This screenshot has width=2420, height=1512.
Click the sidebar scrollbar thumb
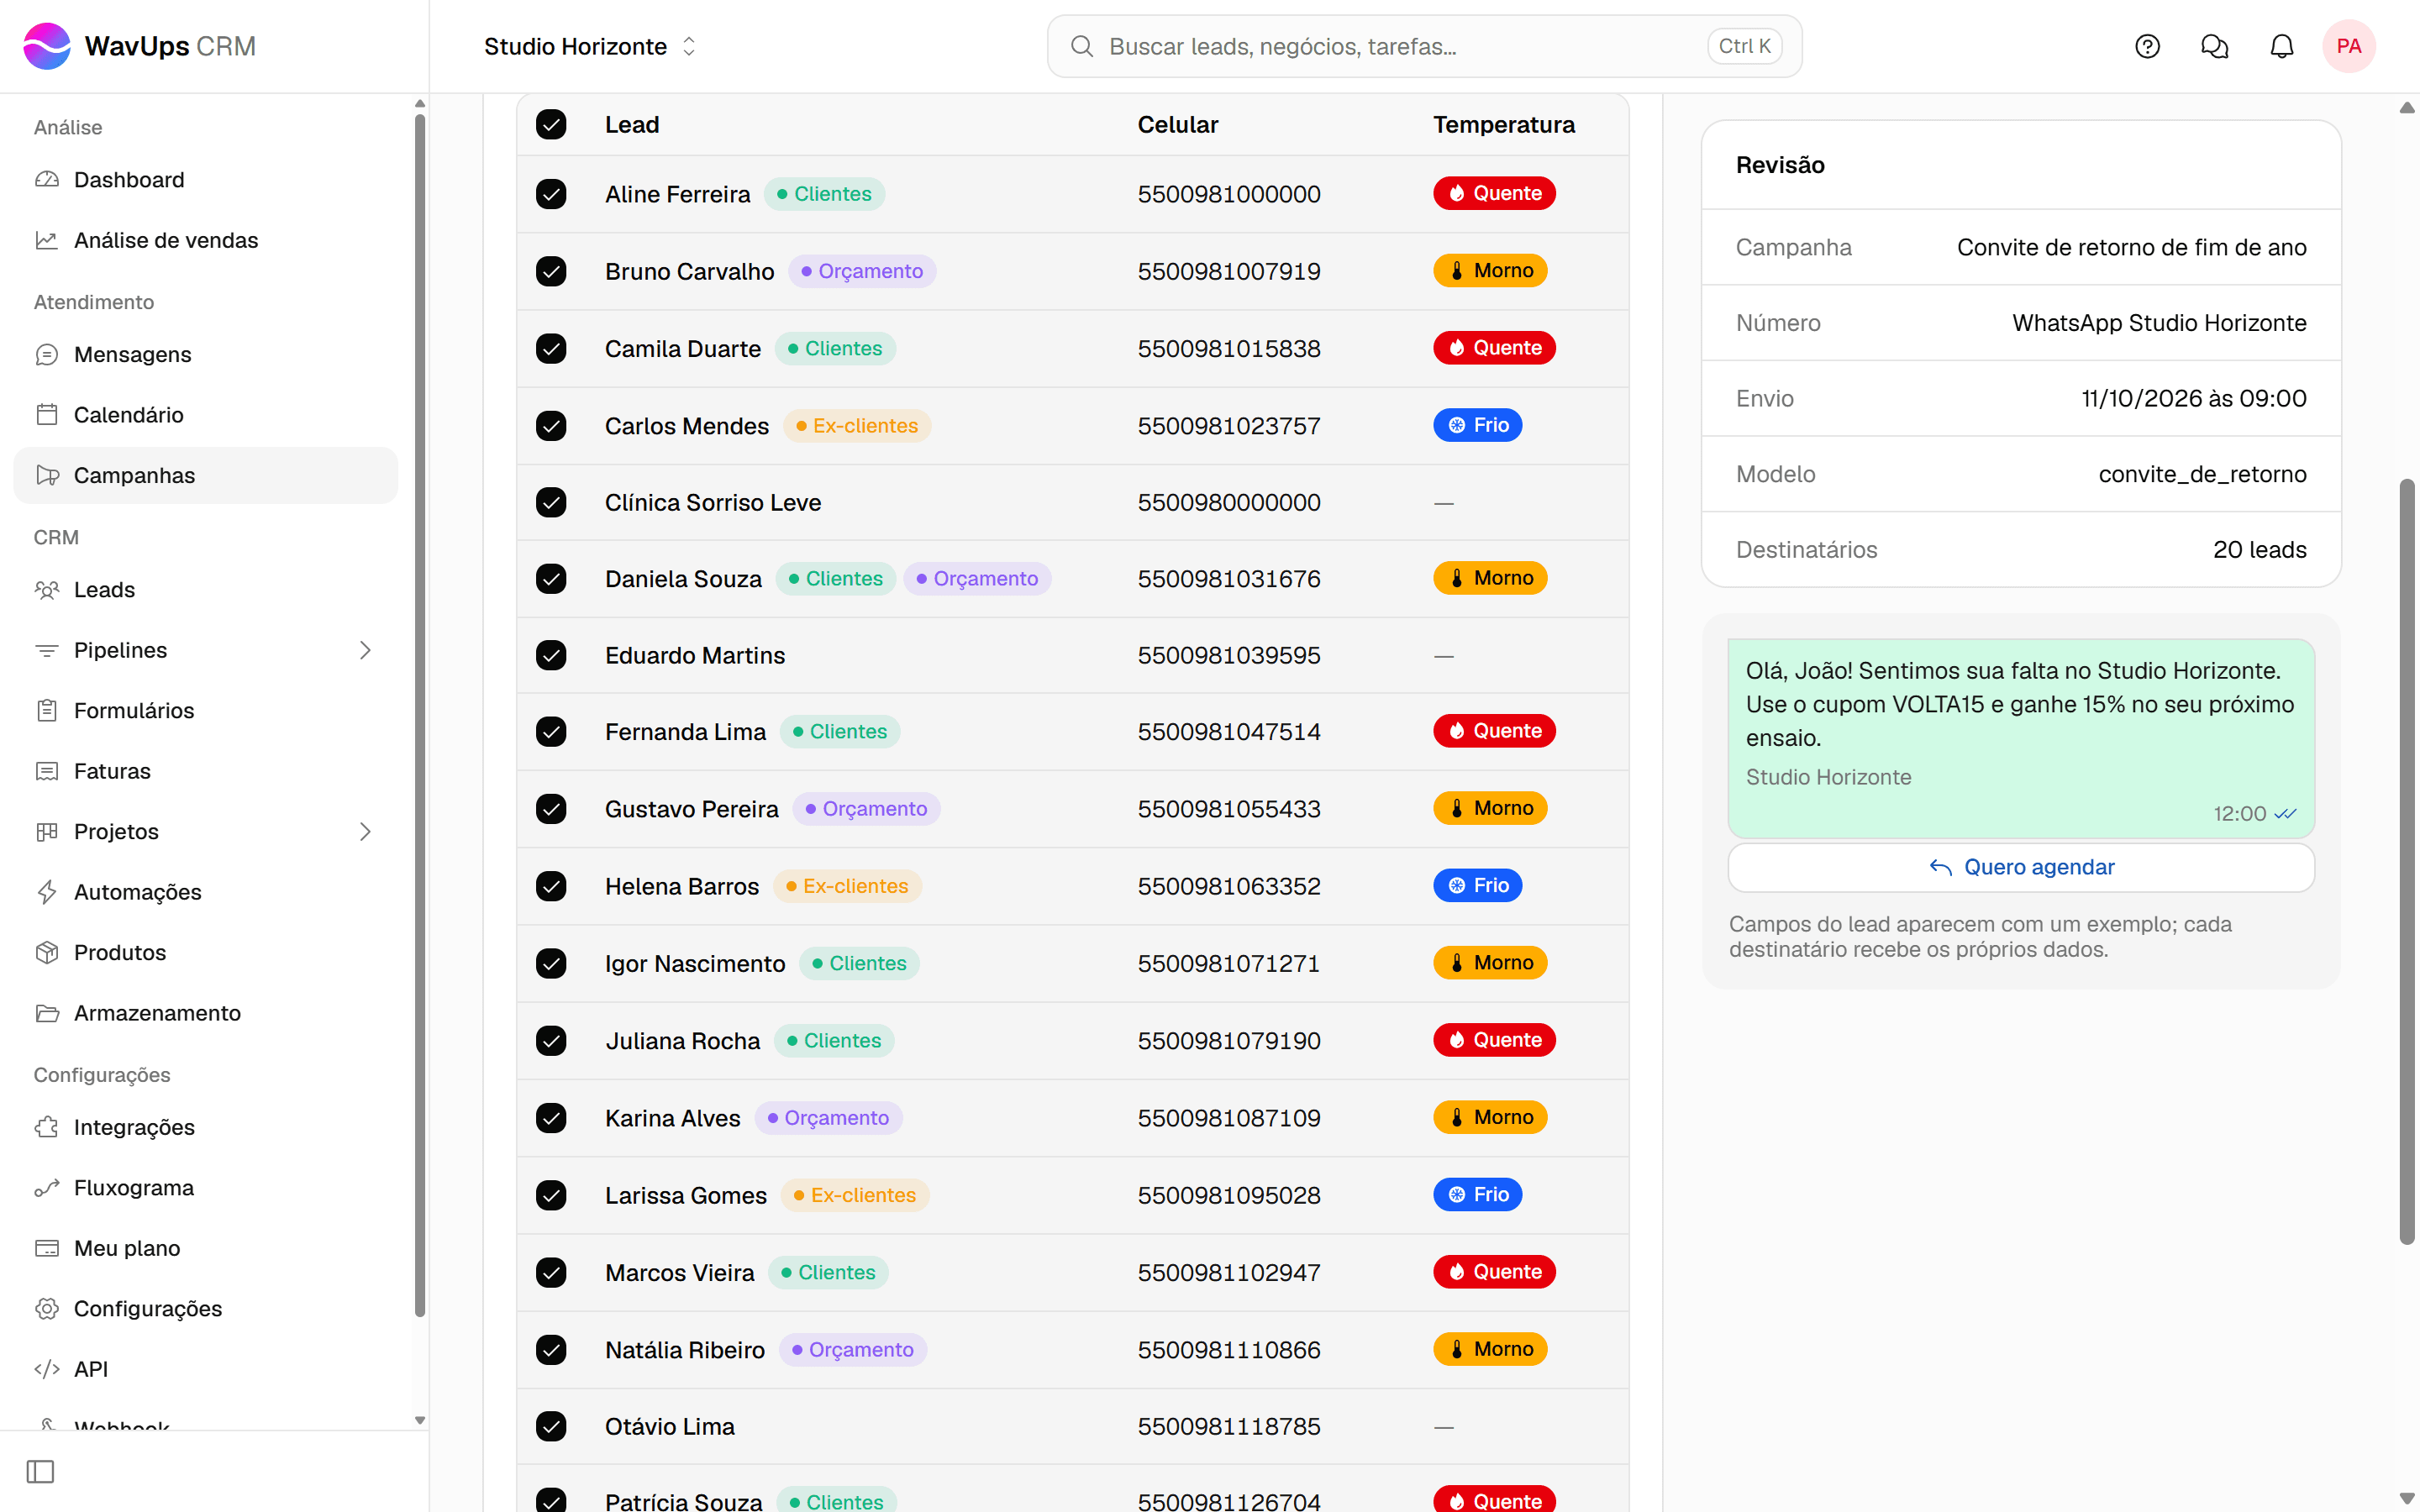click(419, 716)
